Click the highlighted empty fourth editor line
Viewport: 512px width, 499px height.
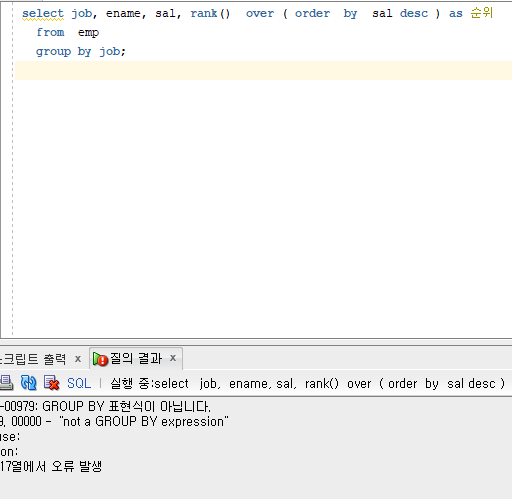[263, 70]
